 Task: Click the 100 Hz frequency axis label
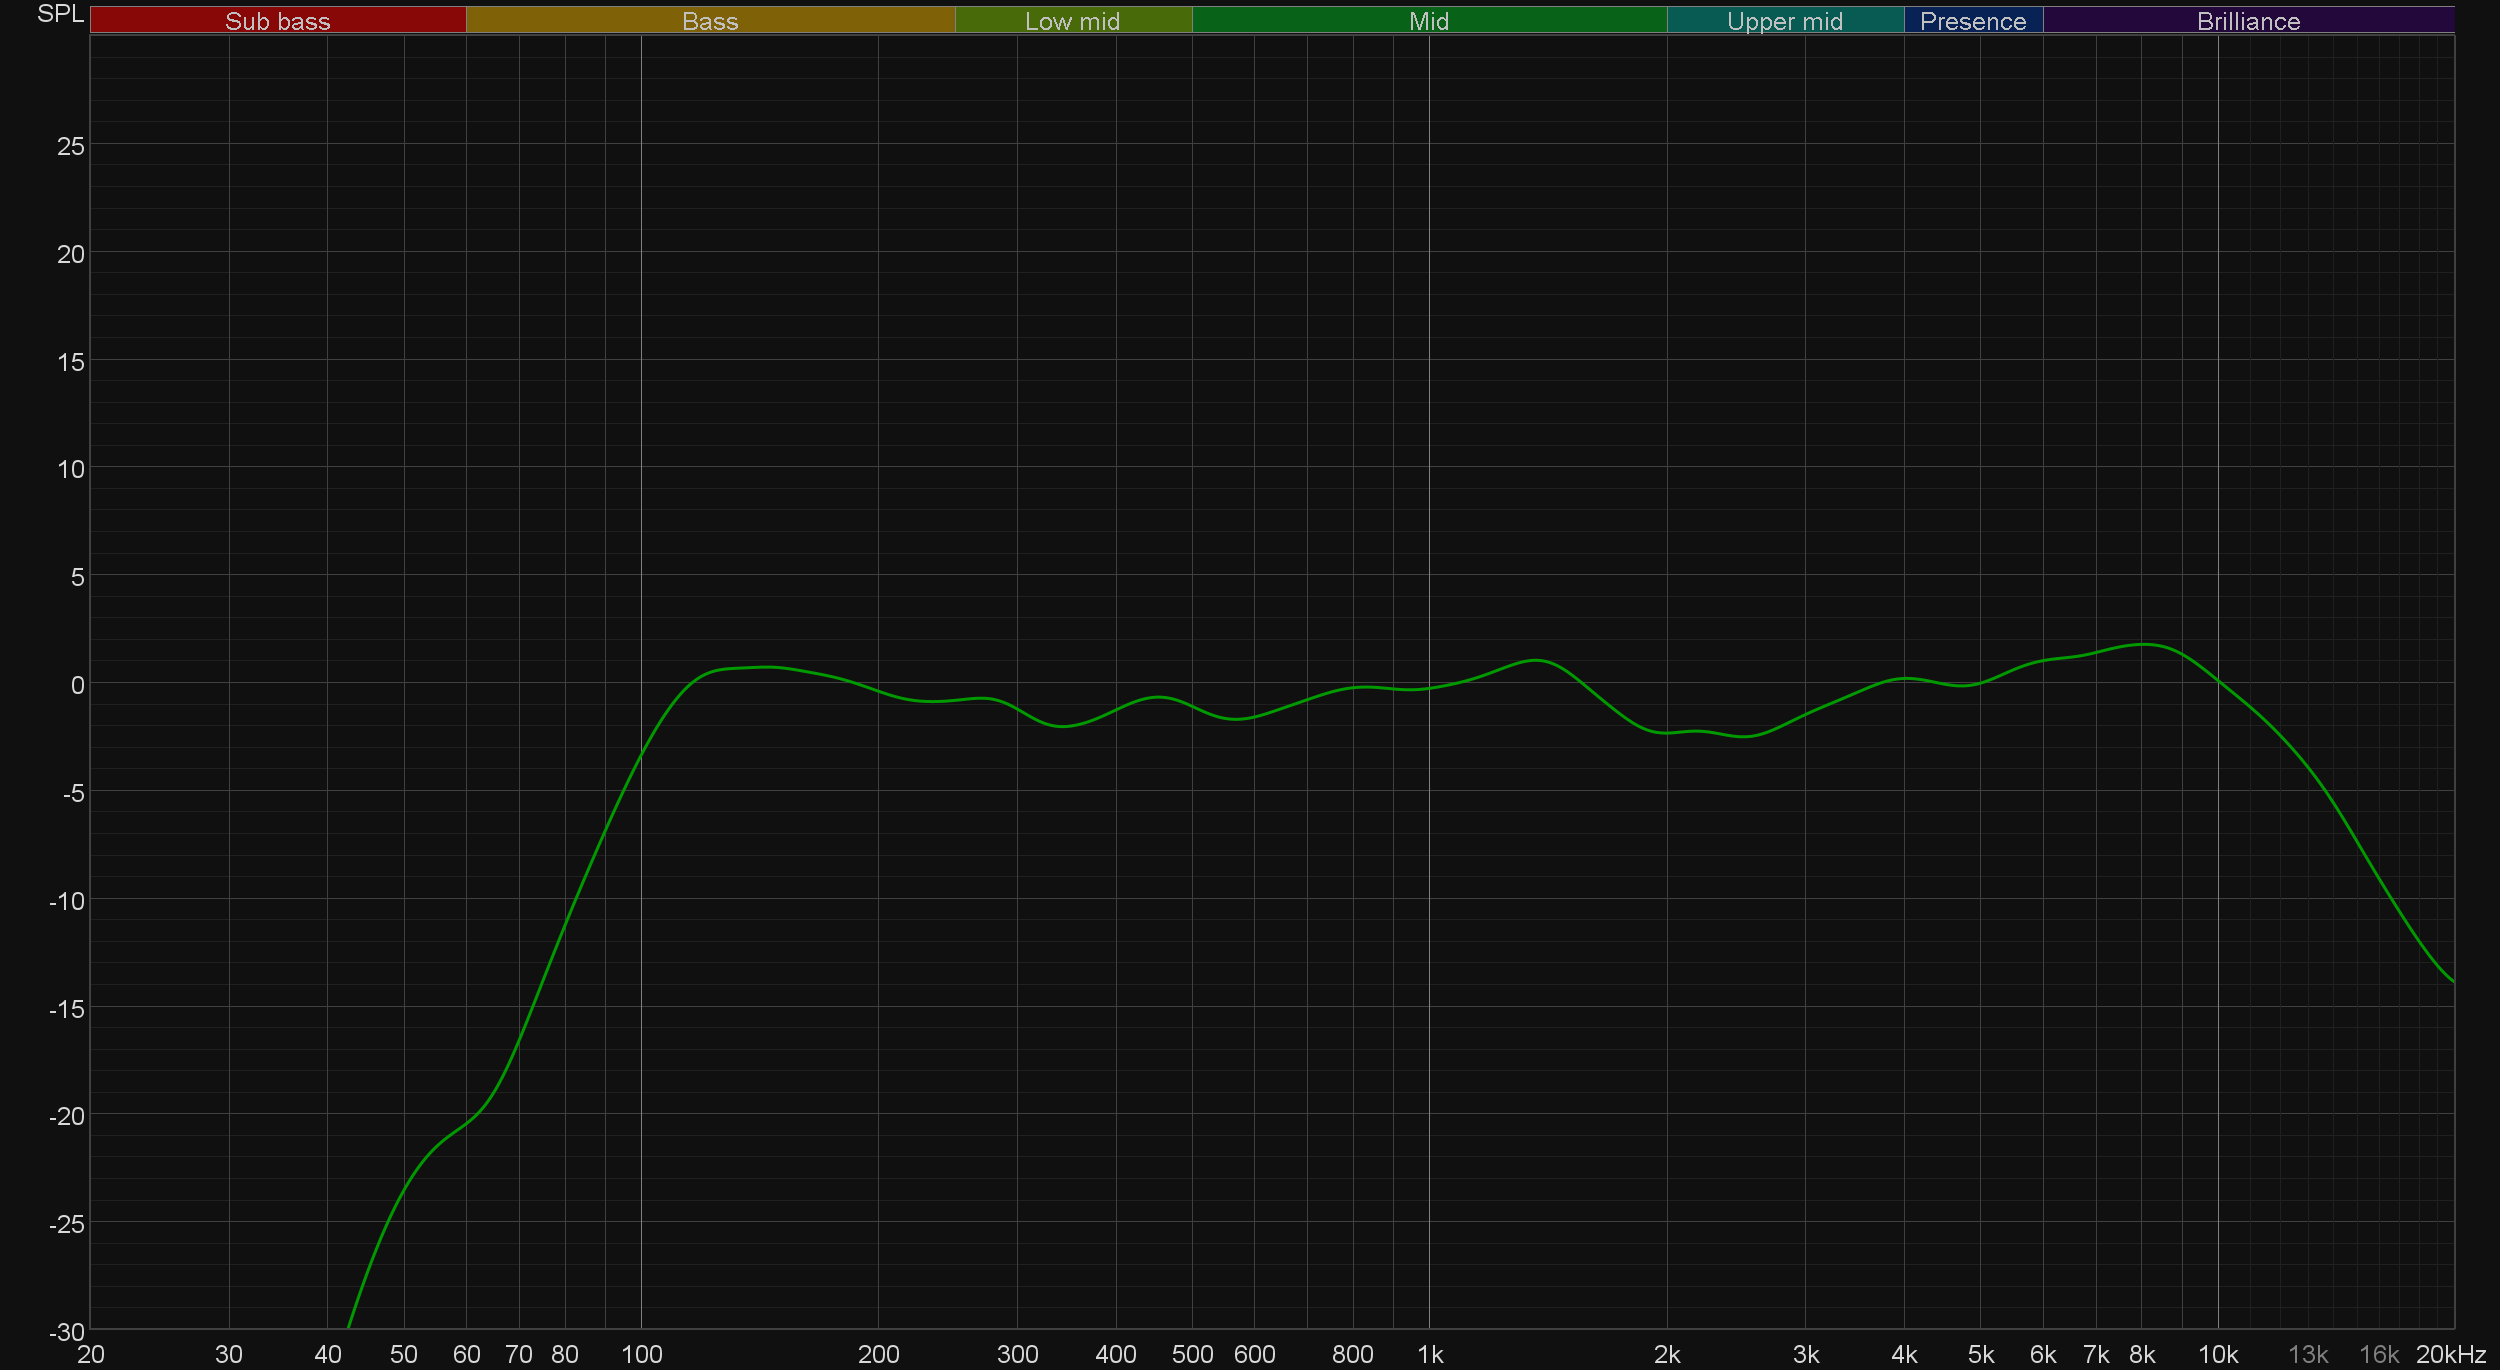point(641,1354)
